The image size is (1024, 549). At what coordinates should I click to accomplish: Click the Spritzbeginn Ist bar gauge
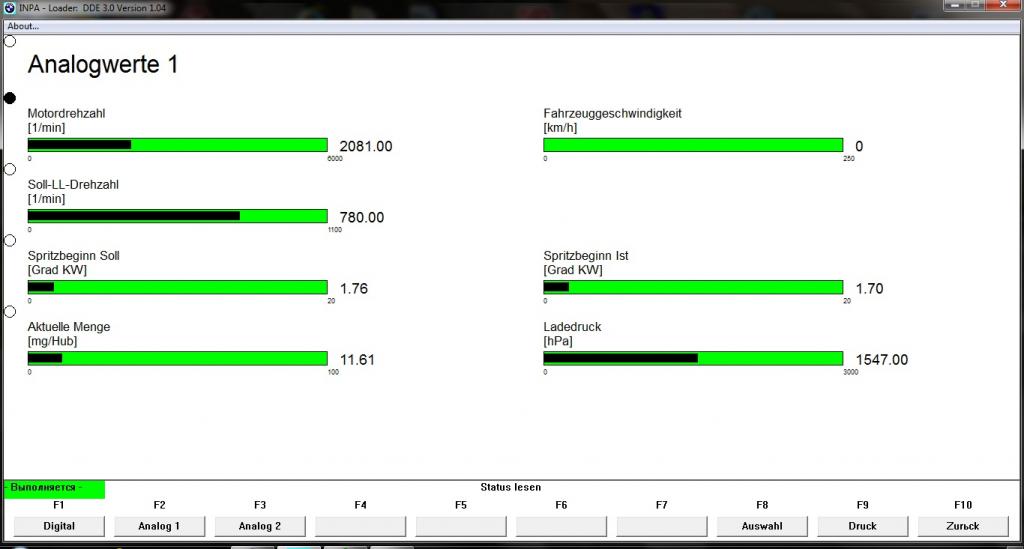(x=694, y=287)
